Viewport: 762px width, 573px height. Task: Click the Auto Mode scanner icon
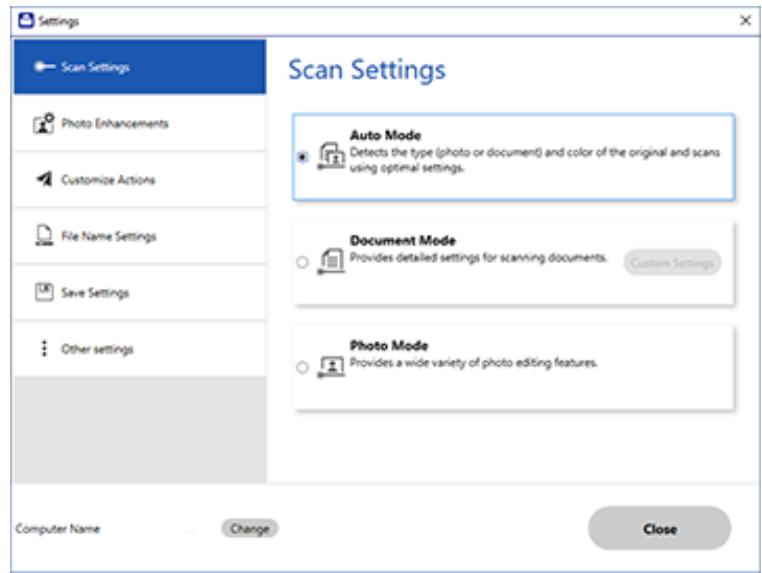point(331,156)
